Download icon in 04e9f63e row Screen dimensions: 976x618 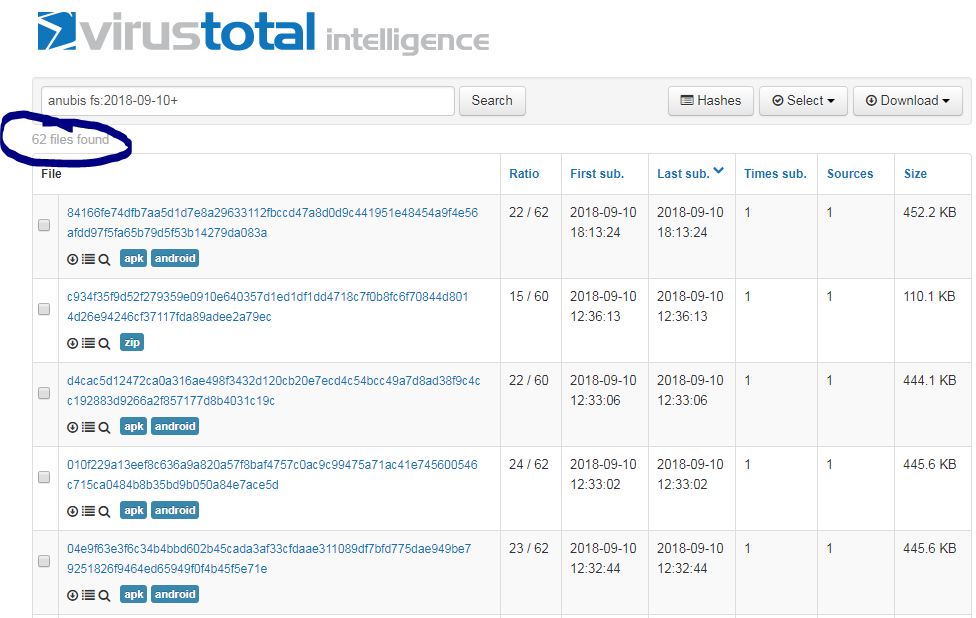pyautogui.click(x=72, y=595)
